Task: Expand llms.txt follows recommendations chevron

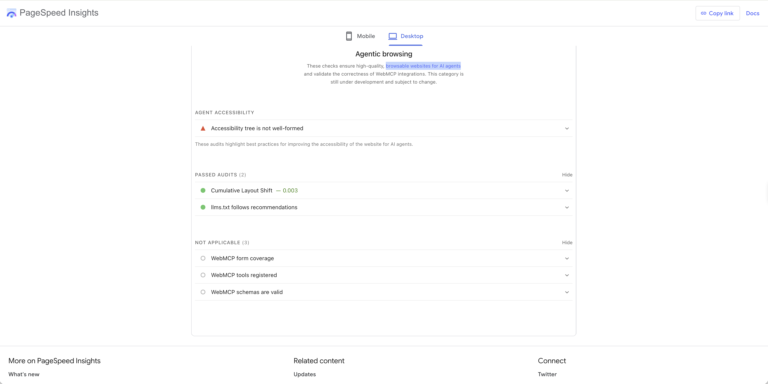Action: [x=567, y=207]
